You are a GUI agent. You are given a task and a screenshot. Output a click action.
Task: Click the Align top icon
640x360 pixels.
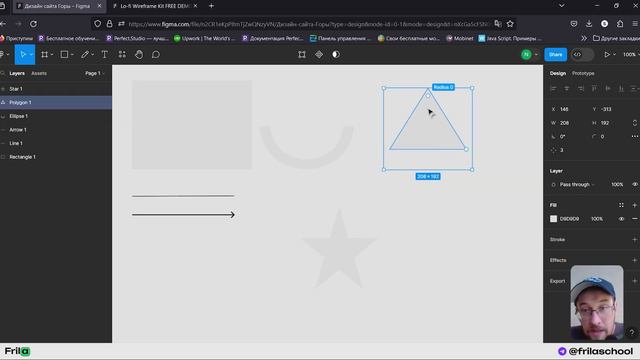[x=594, y=89]
